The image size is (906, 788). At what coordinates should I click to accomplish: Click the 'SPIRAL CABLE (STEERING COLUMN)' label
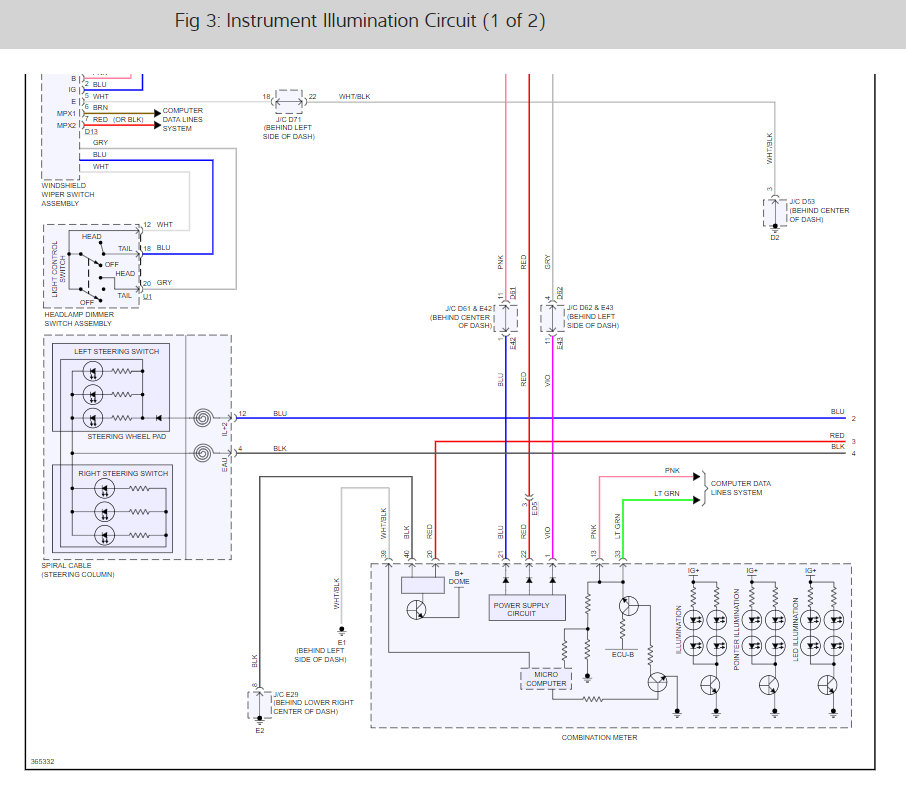pyautogui.click(x=77, y=570)
